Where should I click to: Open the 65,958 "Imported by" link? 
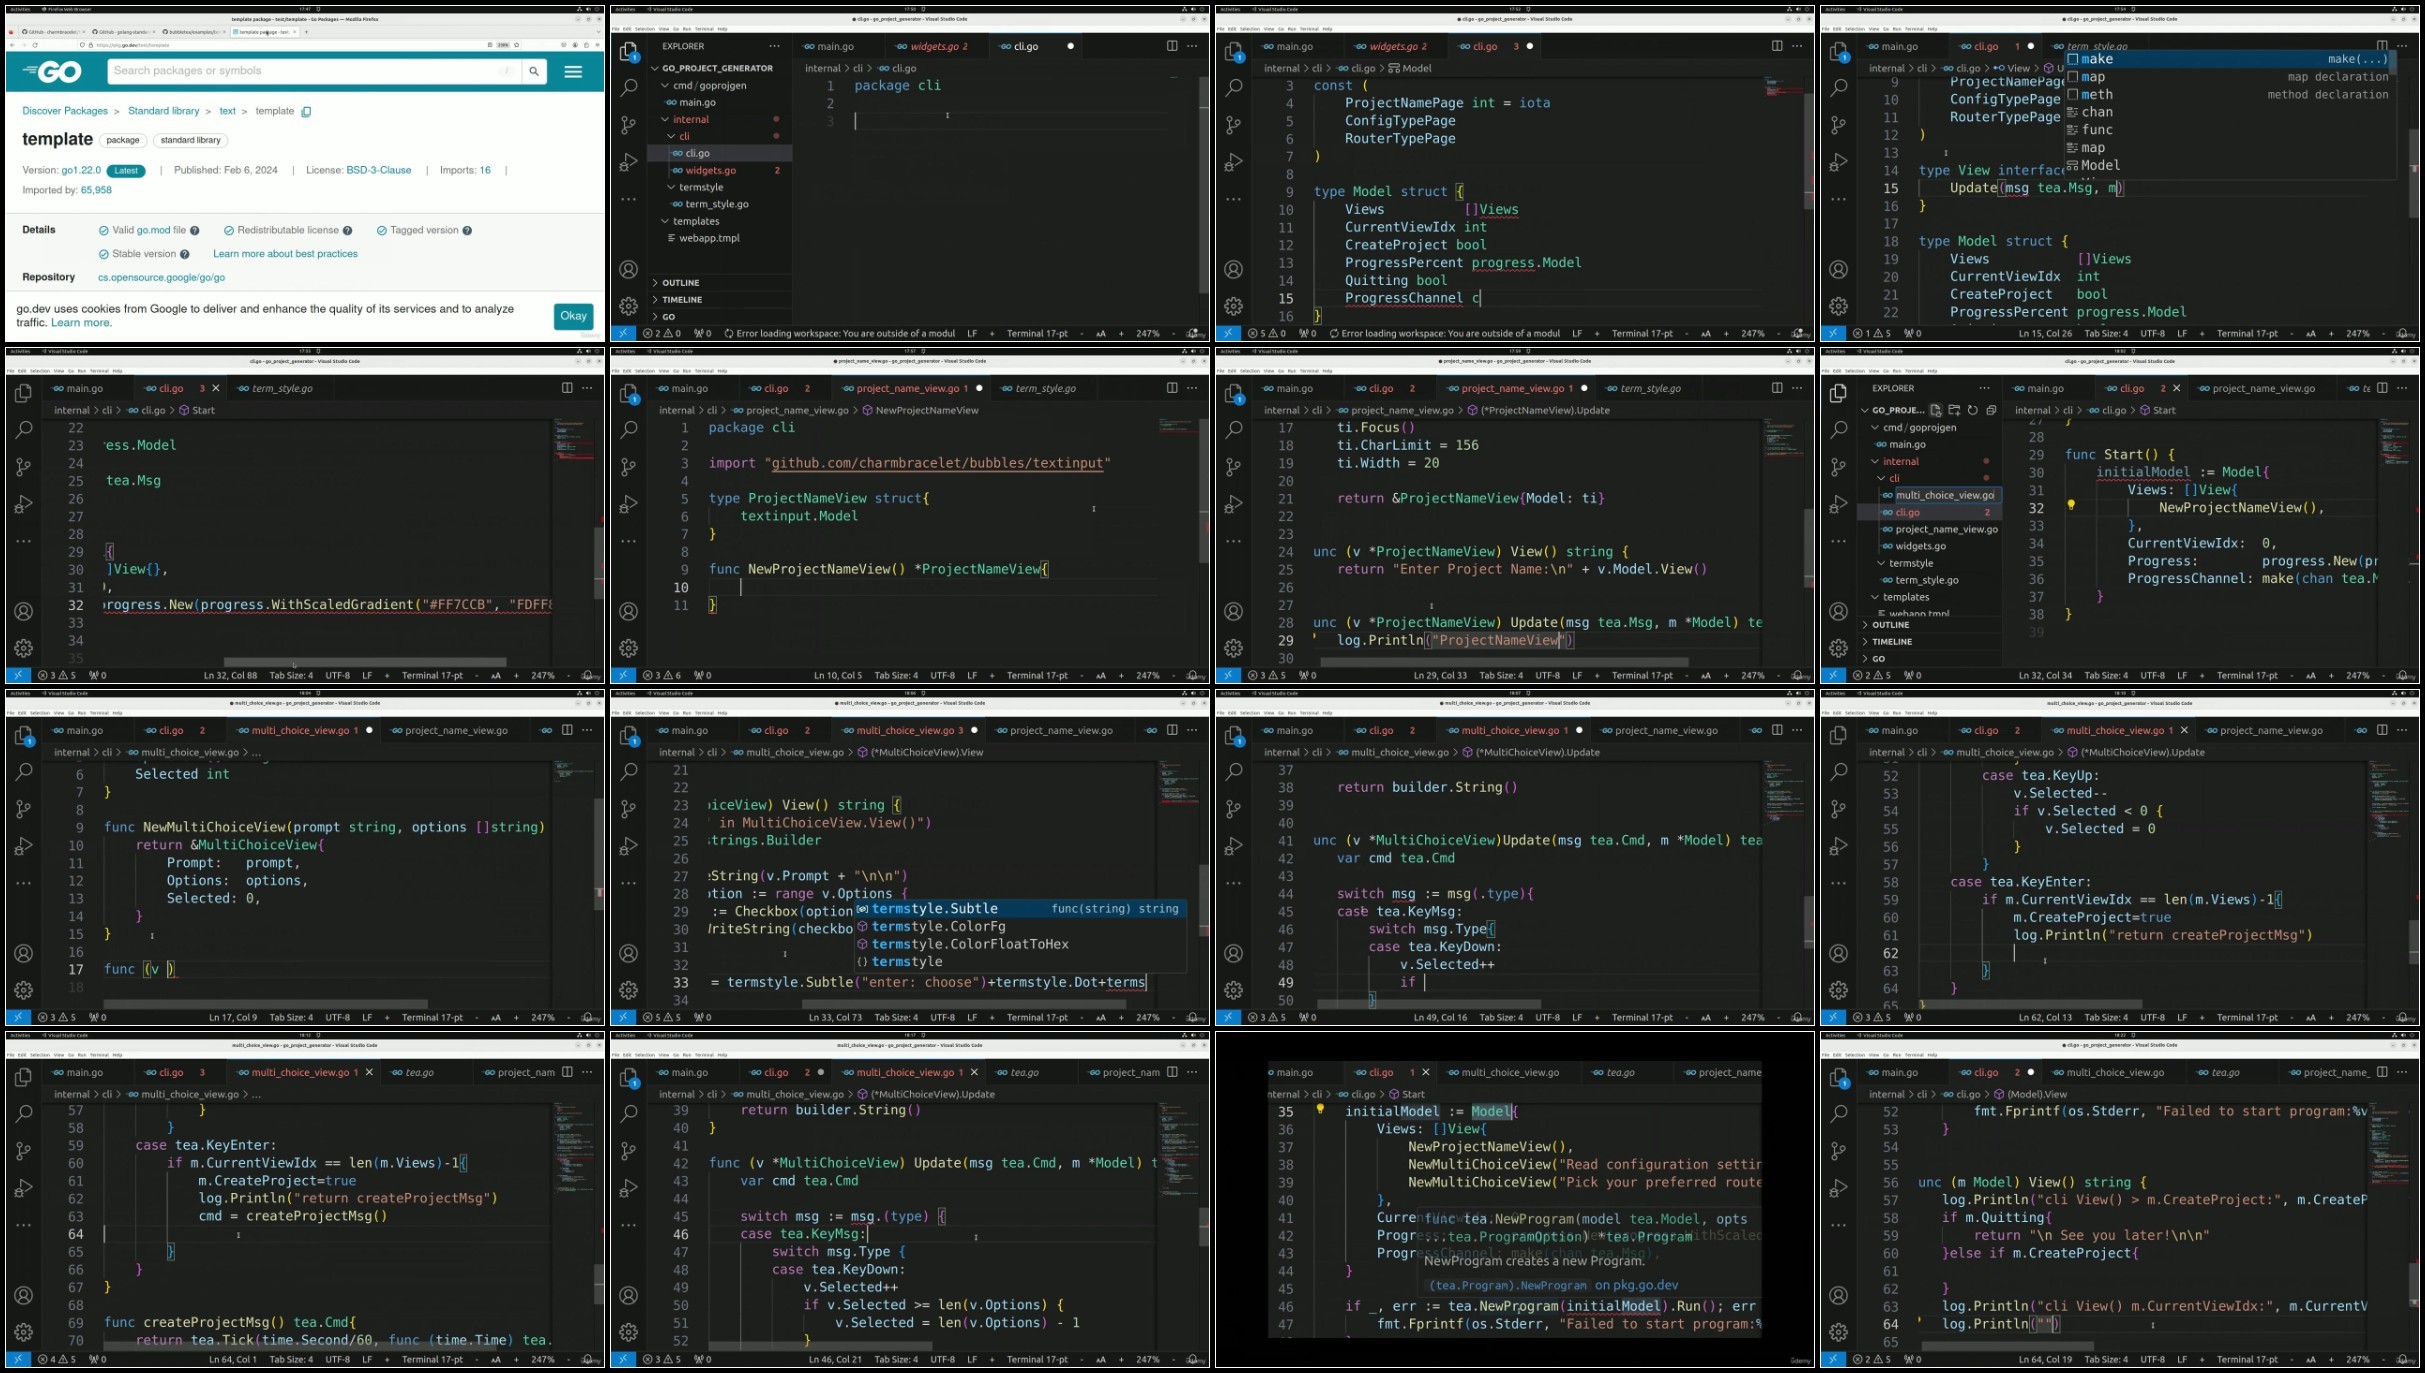(x=96, y=190)
